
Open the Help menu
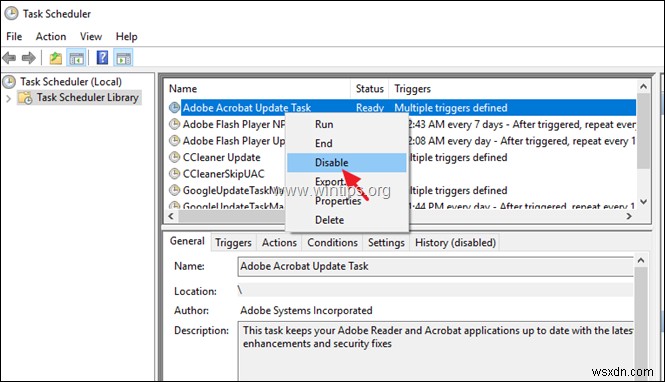coord(126,36)
